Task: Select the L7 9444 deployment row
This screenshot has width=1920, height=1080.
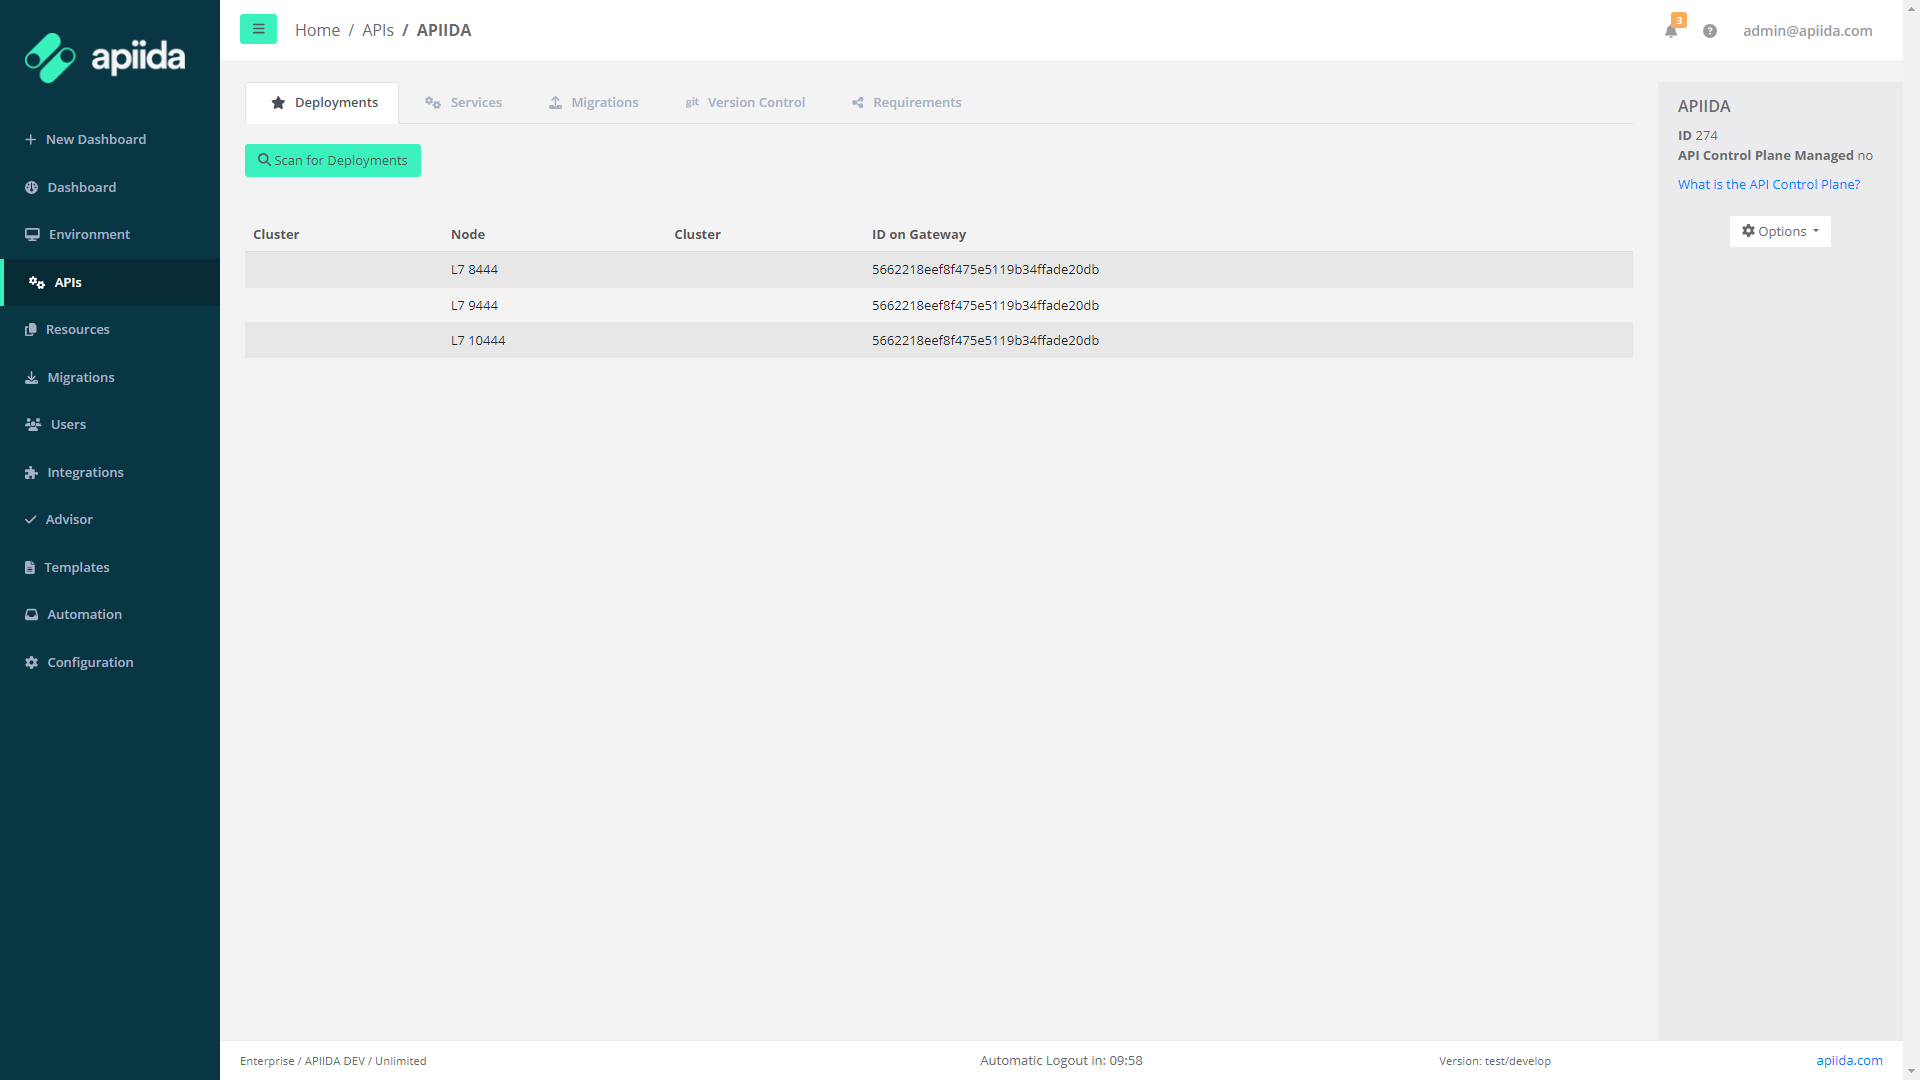Action: click(x=938, y=305)
